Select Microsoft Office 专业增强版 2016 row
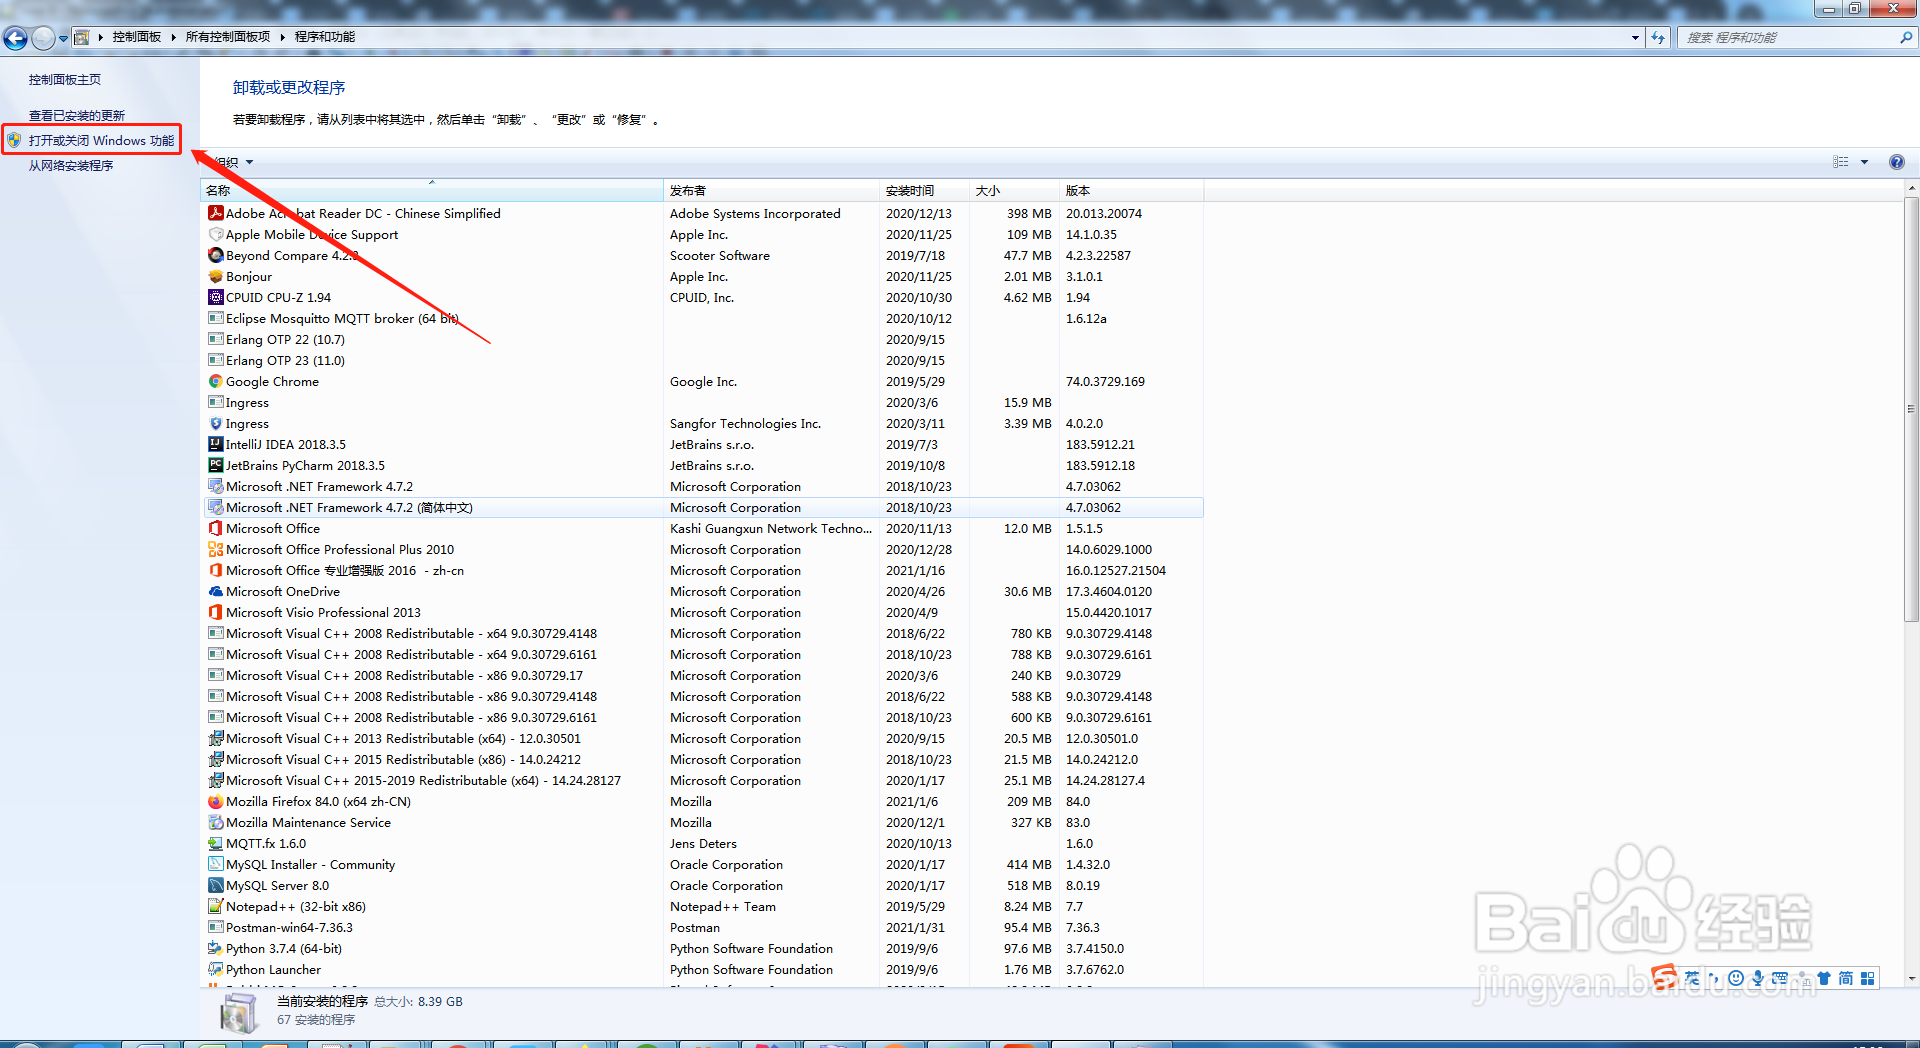The height and width of the screenshot is (1048, 1920). click(x=703, y=570)
